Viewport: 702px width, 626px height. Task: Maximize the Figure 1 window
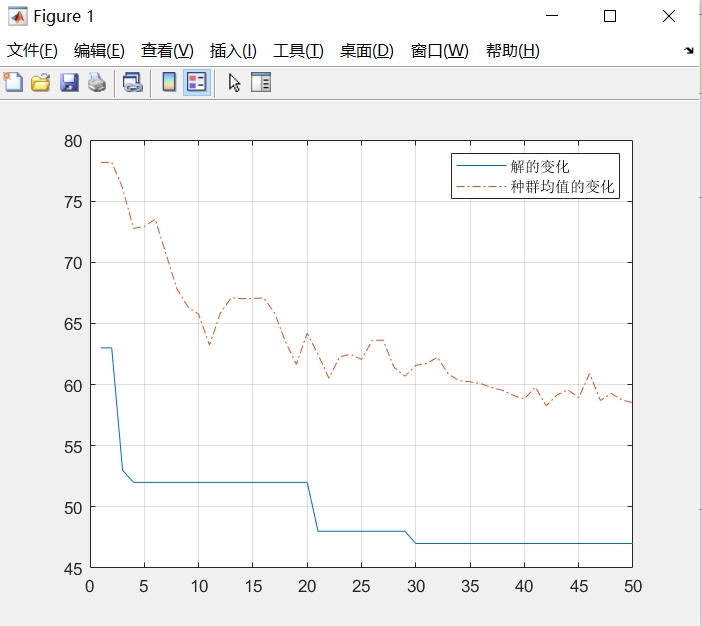coord(610,16)
